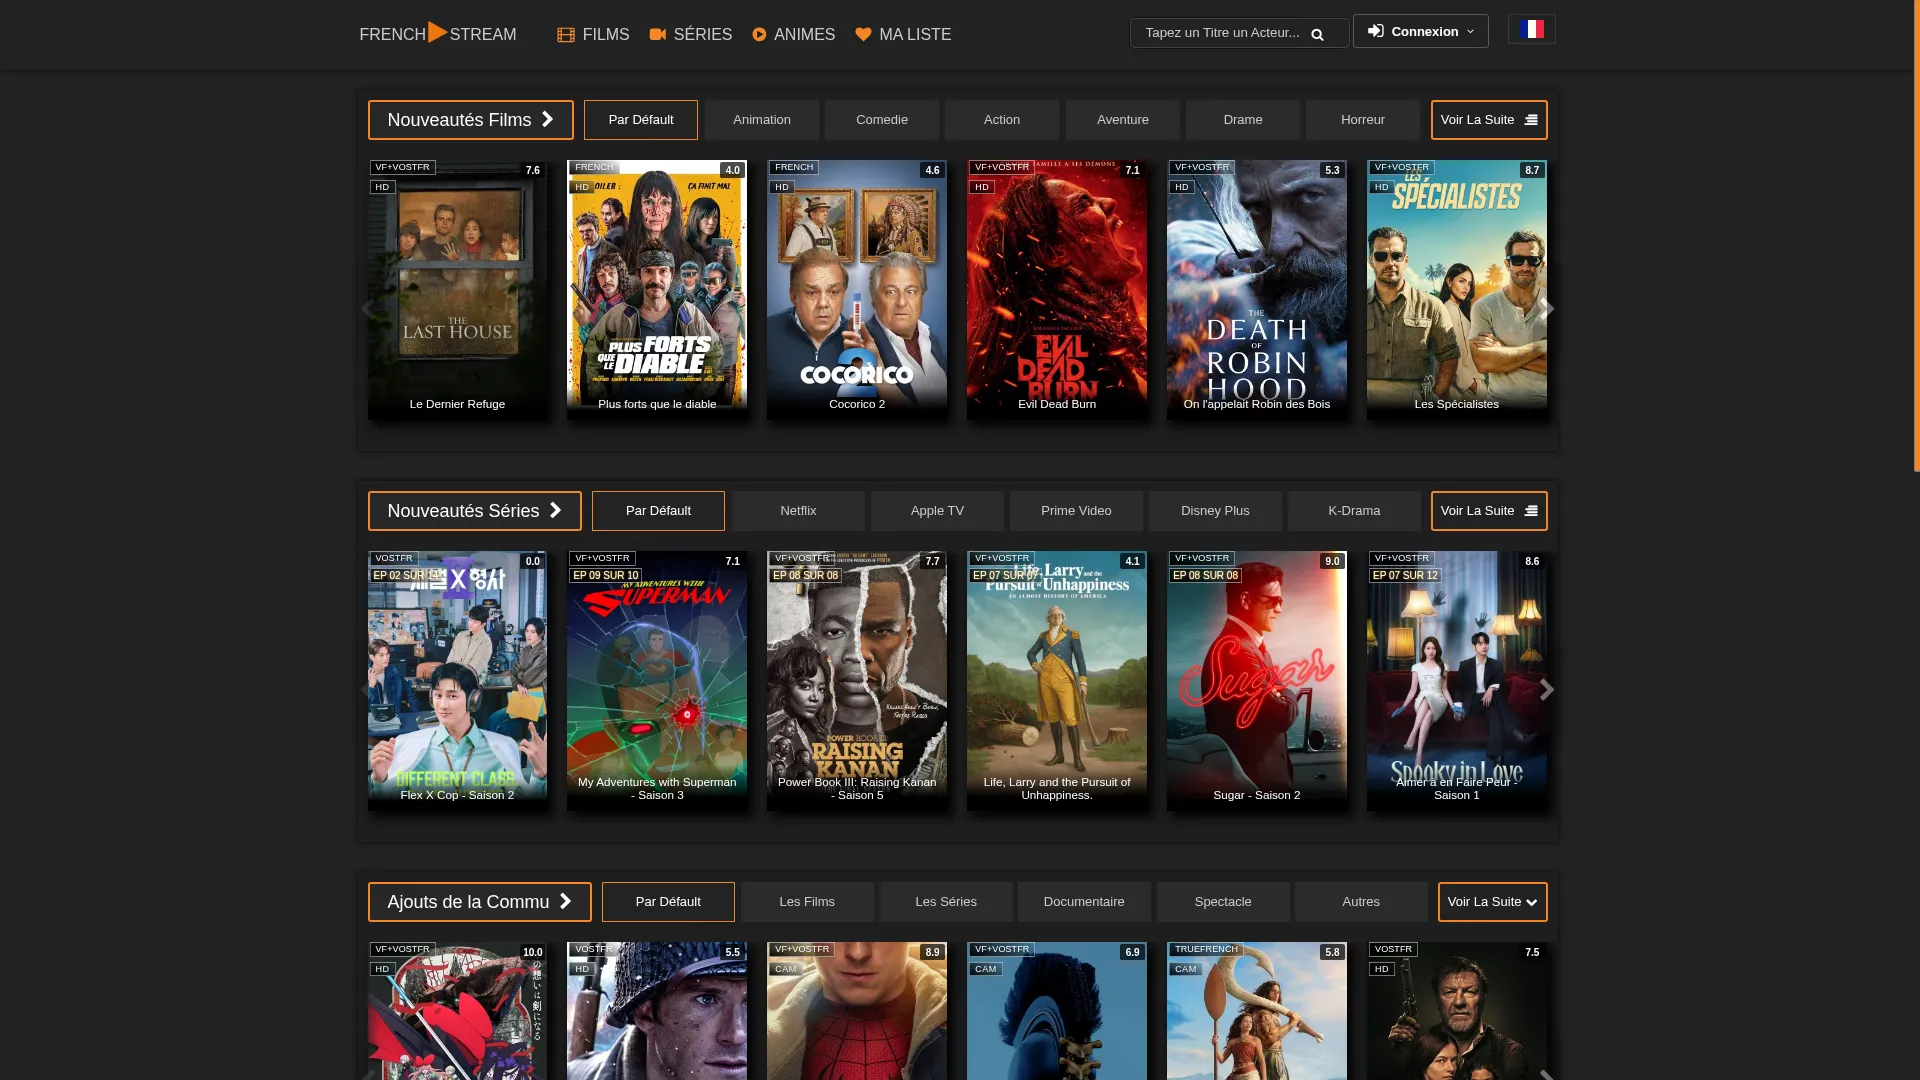
Task: Filter films by Animation
Action: pos(762,120)
